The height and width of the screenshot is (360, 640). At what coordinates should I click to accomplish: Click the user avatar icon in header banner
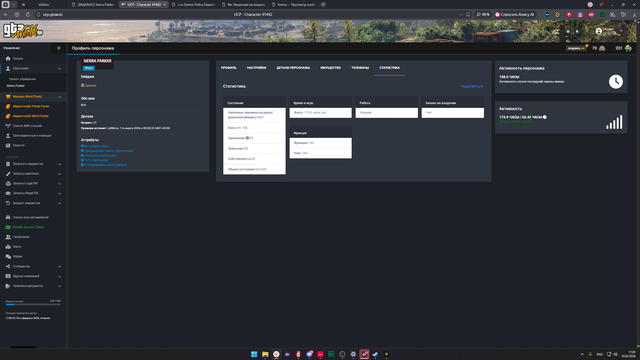(x=598, y=31)
